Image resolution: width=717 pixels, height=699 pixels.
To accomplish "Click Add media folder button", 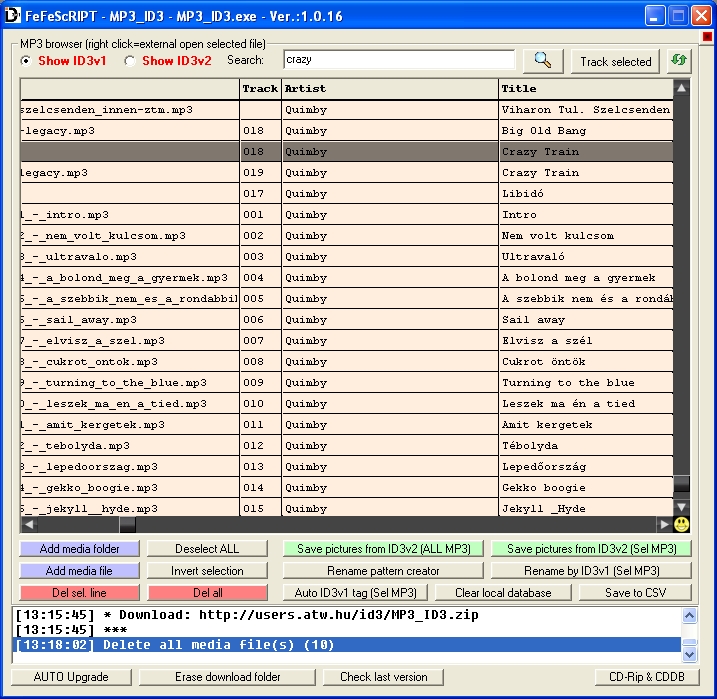I will (x=79, y=549).
